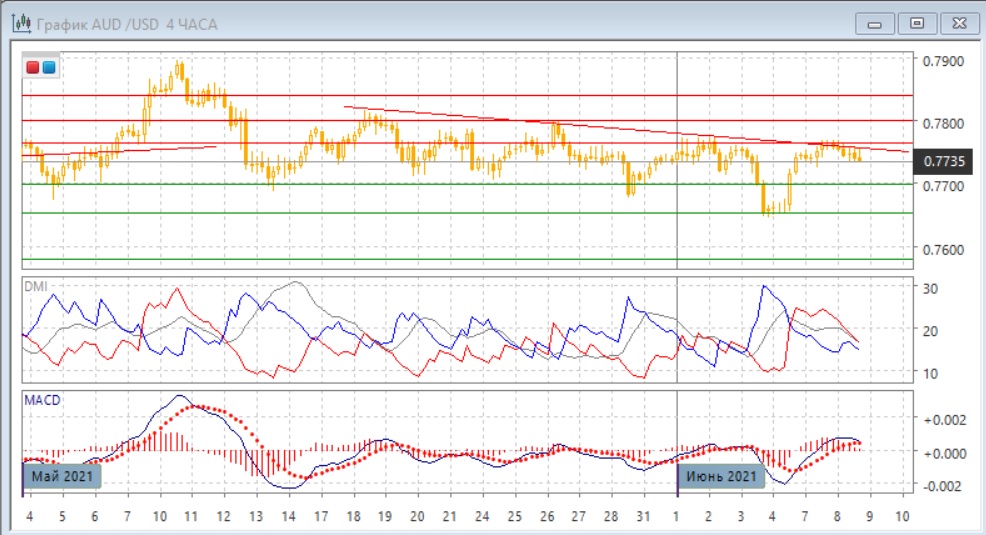
Task: Click the red square icon on chart
Action: pos(33,67)
